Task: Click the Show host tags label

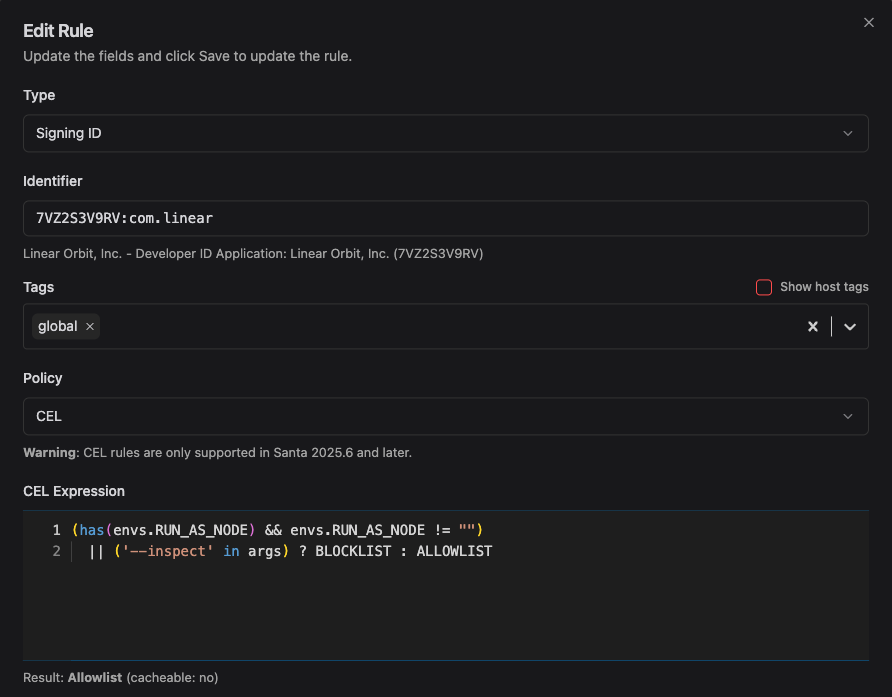Action: [x=824, y=287]
